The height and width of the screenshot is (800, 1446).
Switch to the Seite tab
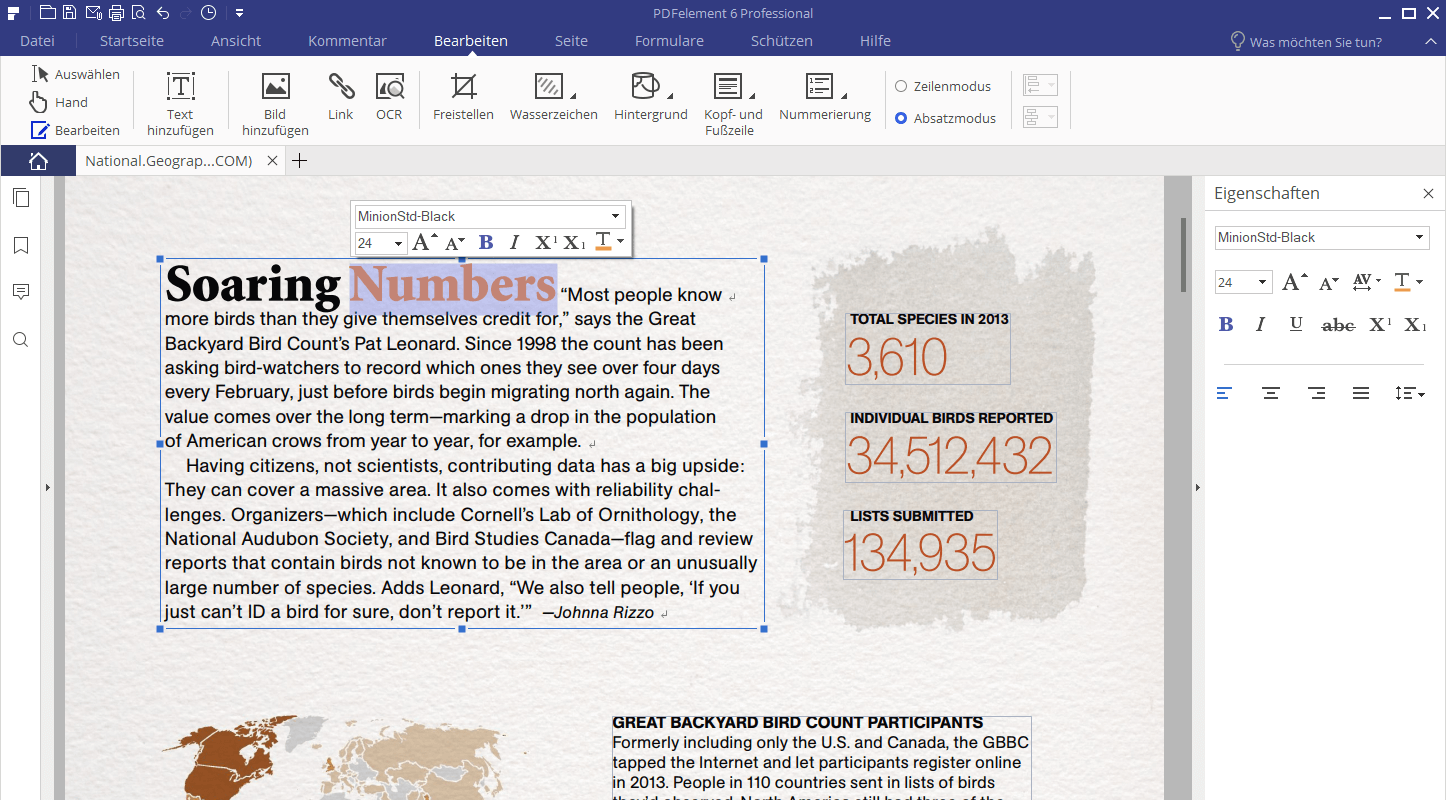coord(572,41)
